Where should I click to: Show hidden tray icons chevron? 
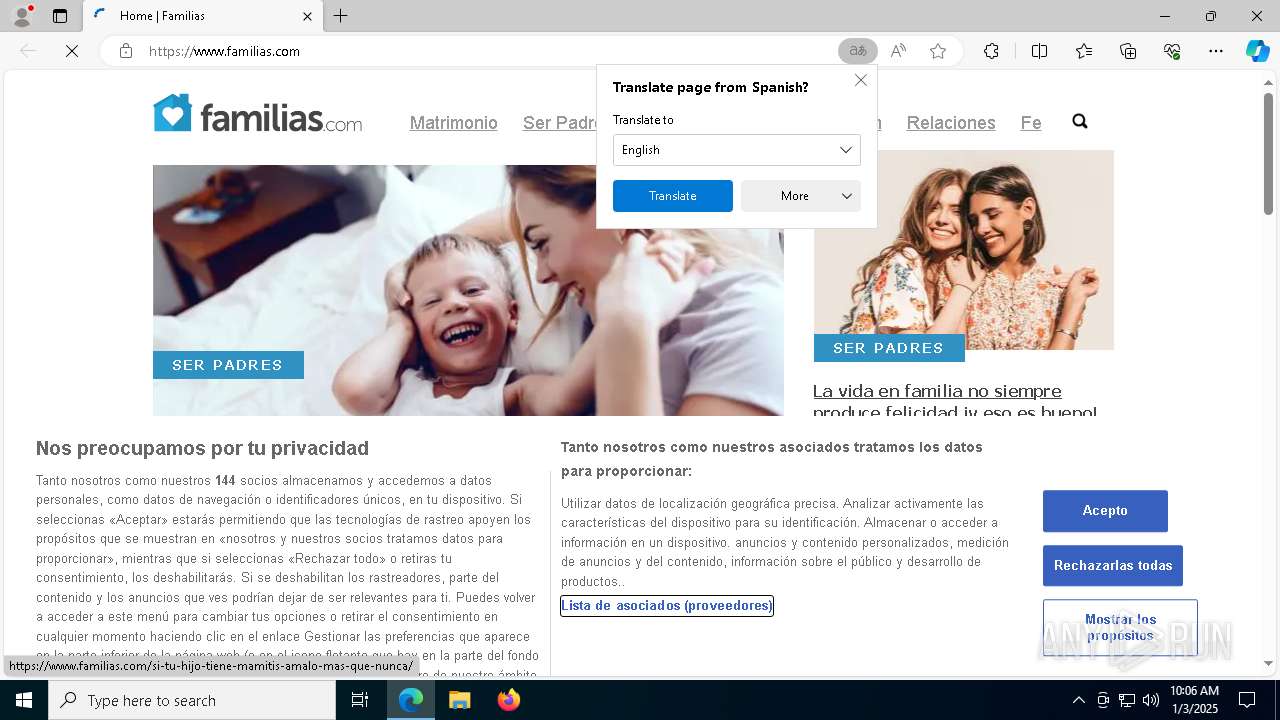1078,700
